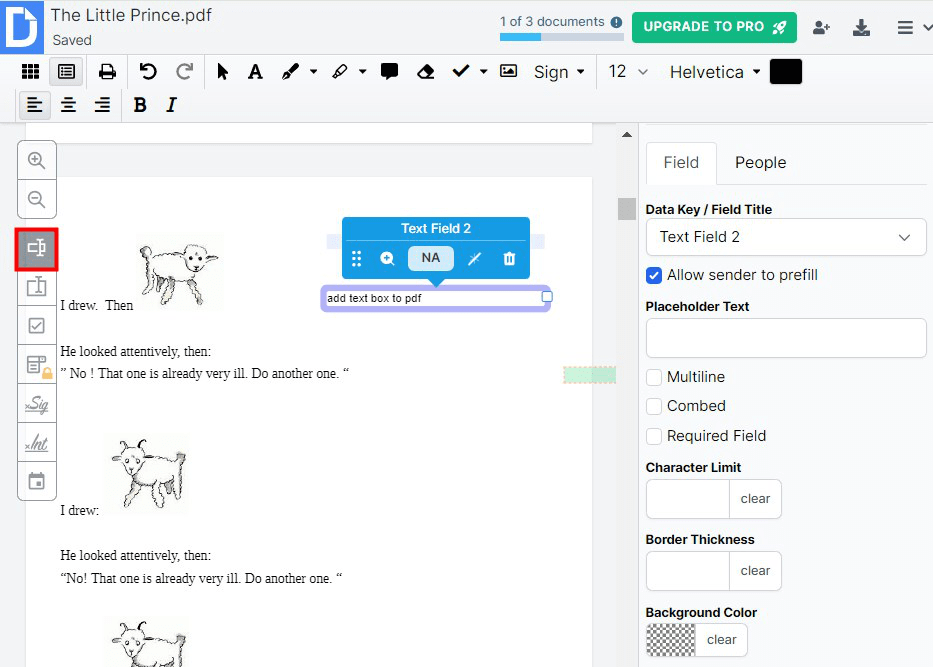Download the document
The image size is (933, 667).
click(x=861, y=27)
